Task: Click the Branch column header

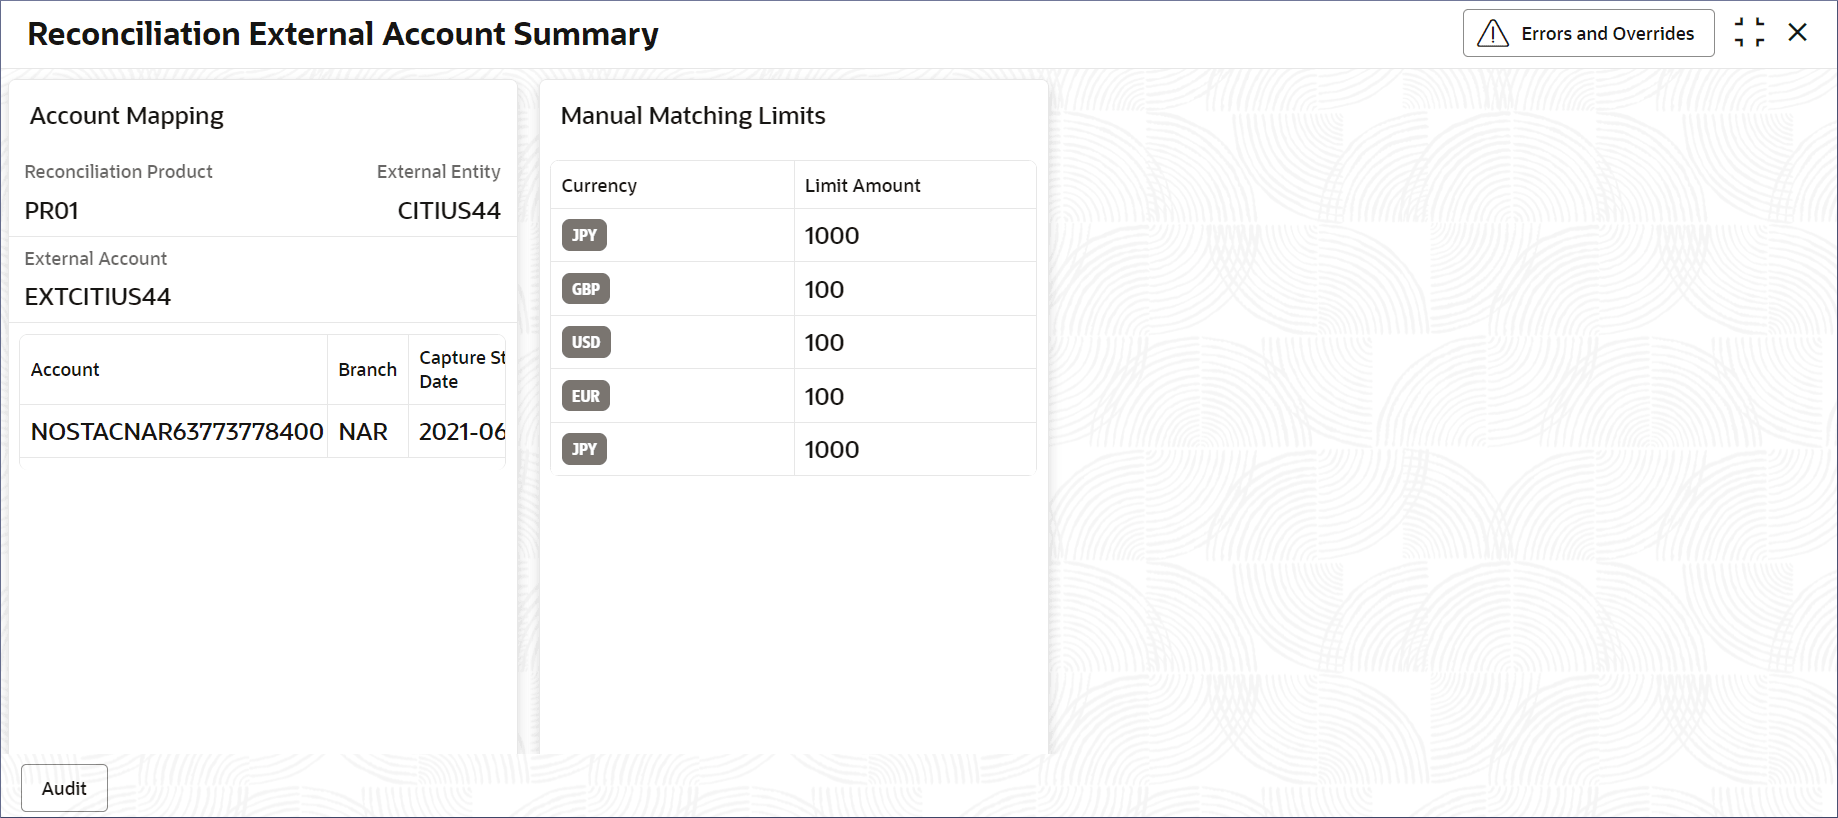Action: pyautogui.click(x=367, y=369)
